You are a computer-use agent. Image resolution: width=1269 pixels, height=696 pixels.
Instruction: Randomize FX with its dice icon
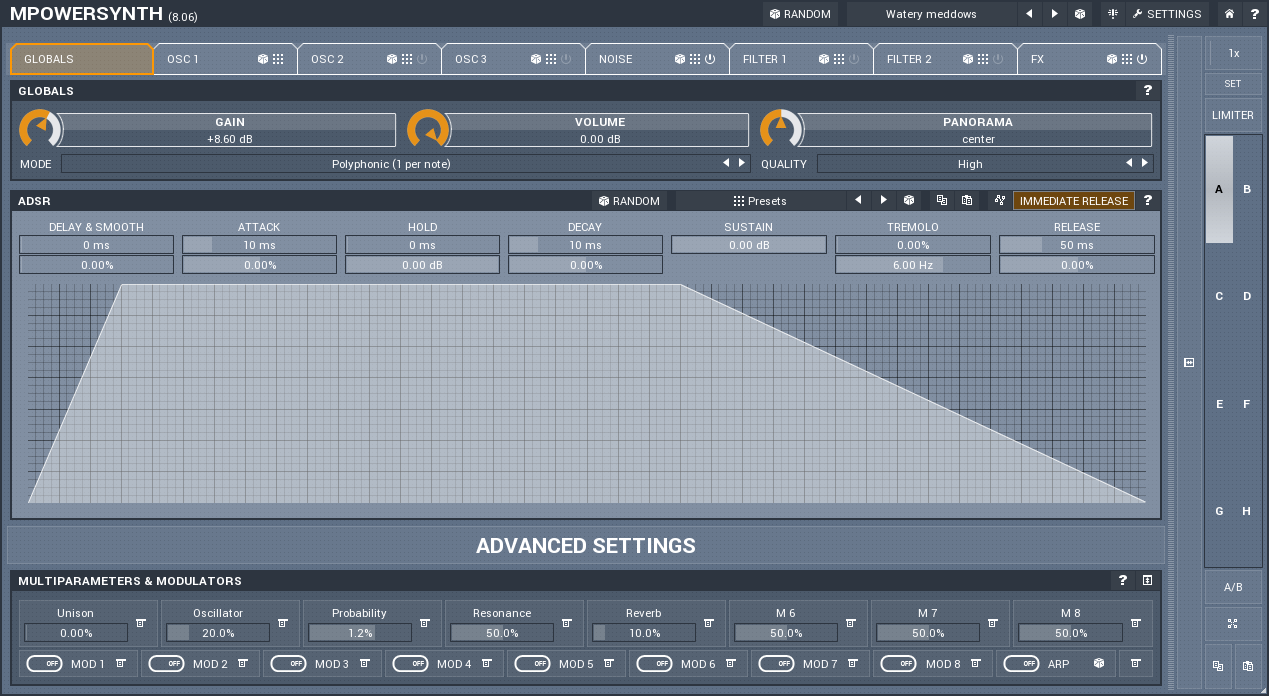(1112, 59)
